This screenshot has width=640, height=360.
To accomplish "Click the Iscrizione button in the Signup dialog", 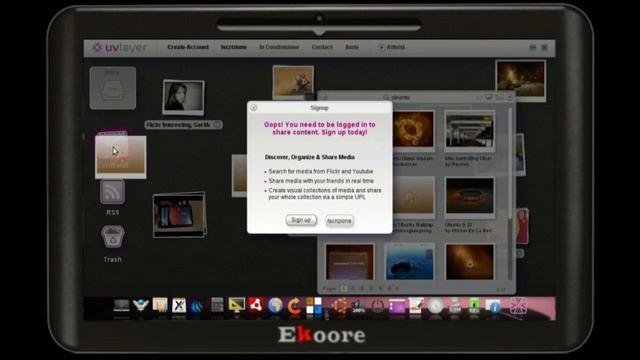I will [x=339, y=221].
